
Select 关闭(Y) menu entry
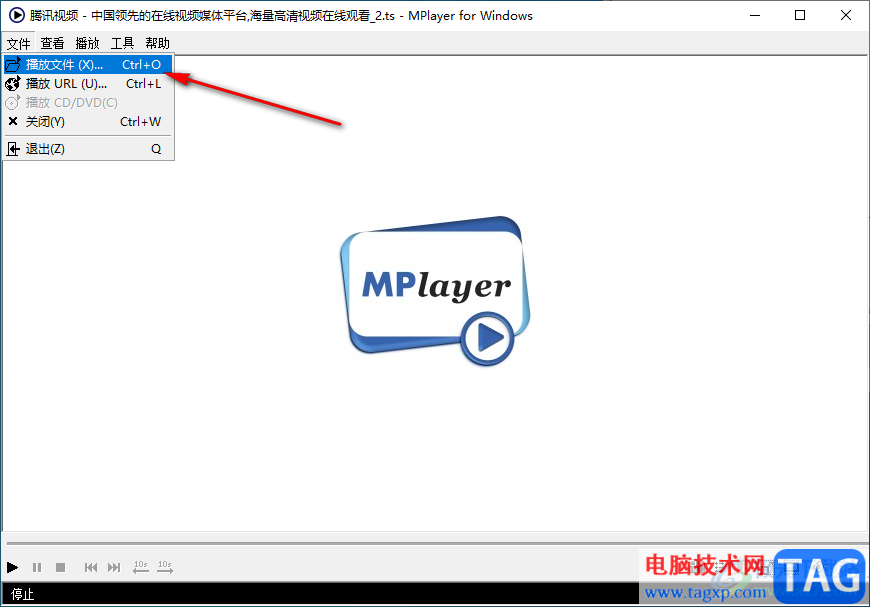coord(88,122)
